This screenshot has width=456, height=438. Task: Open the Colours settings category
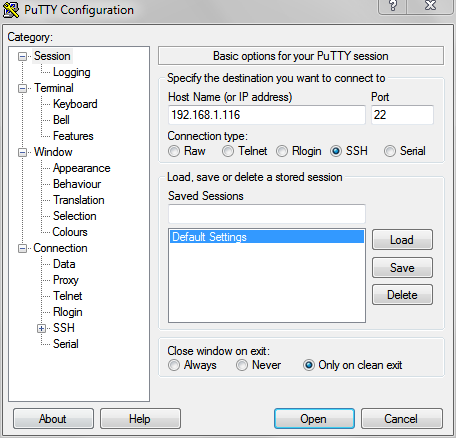click(70, 232)
